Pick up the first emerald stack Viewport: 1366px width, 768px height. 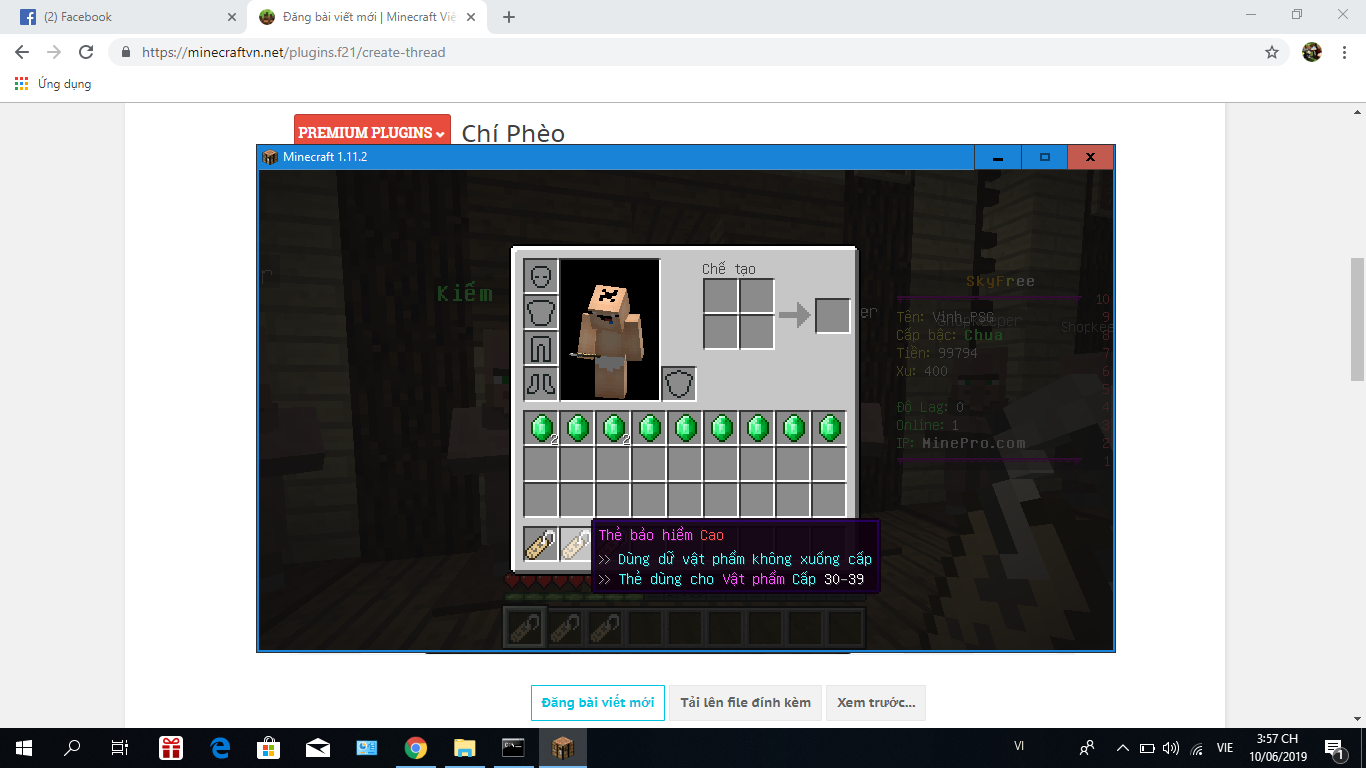pyautogui.click(x=541, y=428)
